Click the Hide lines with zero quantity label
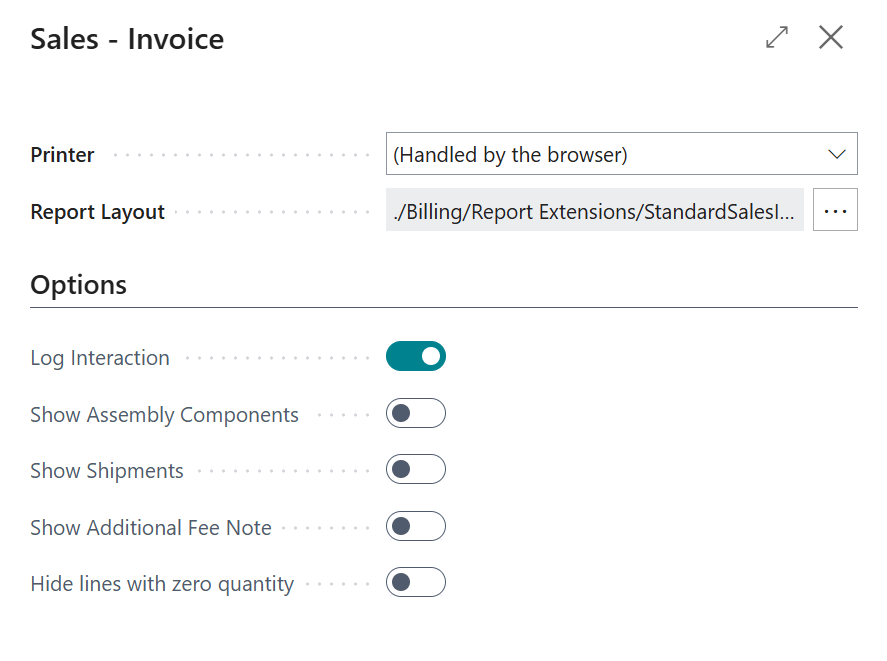Image resolution: width=887 pixels, height=661 pixels. pyautogui.click(x=162, y=584)
